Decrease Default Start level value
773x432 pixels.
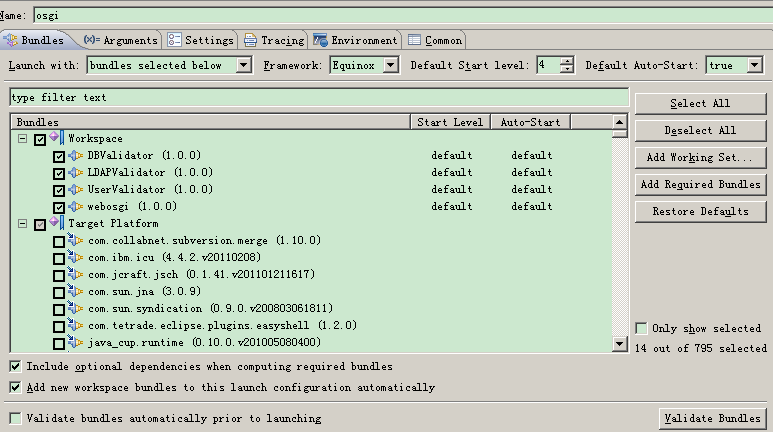[x=567, y=69]
